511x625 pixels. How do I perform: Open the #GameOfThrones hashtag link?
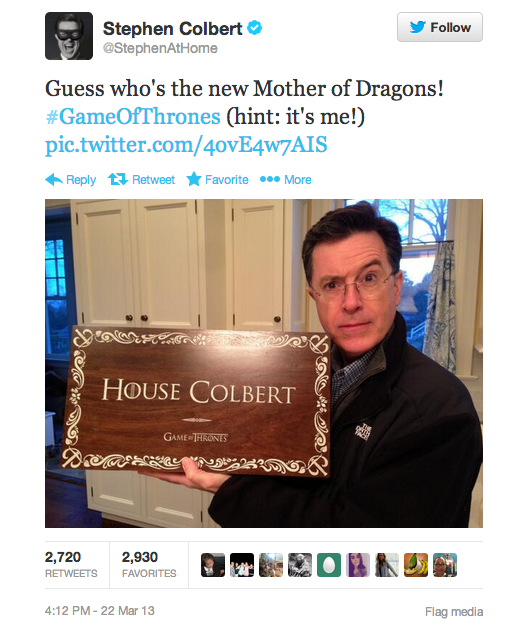[133, 116]
